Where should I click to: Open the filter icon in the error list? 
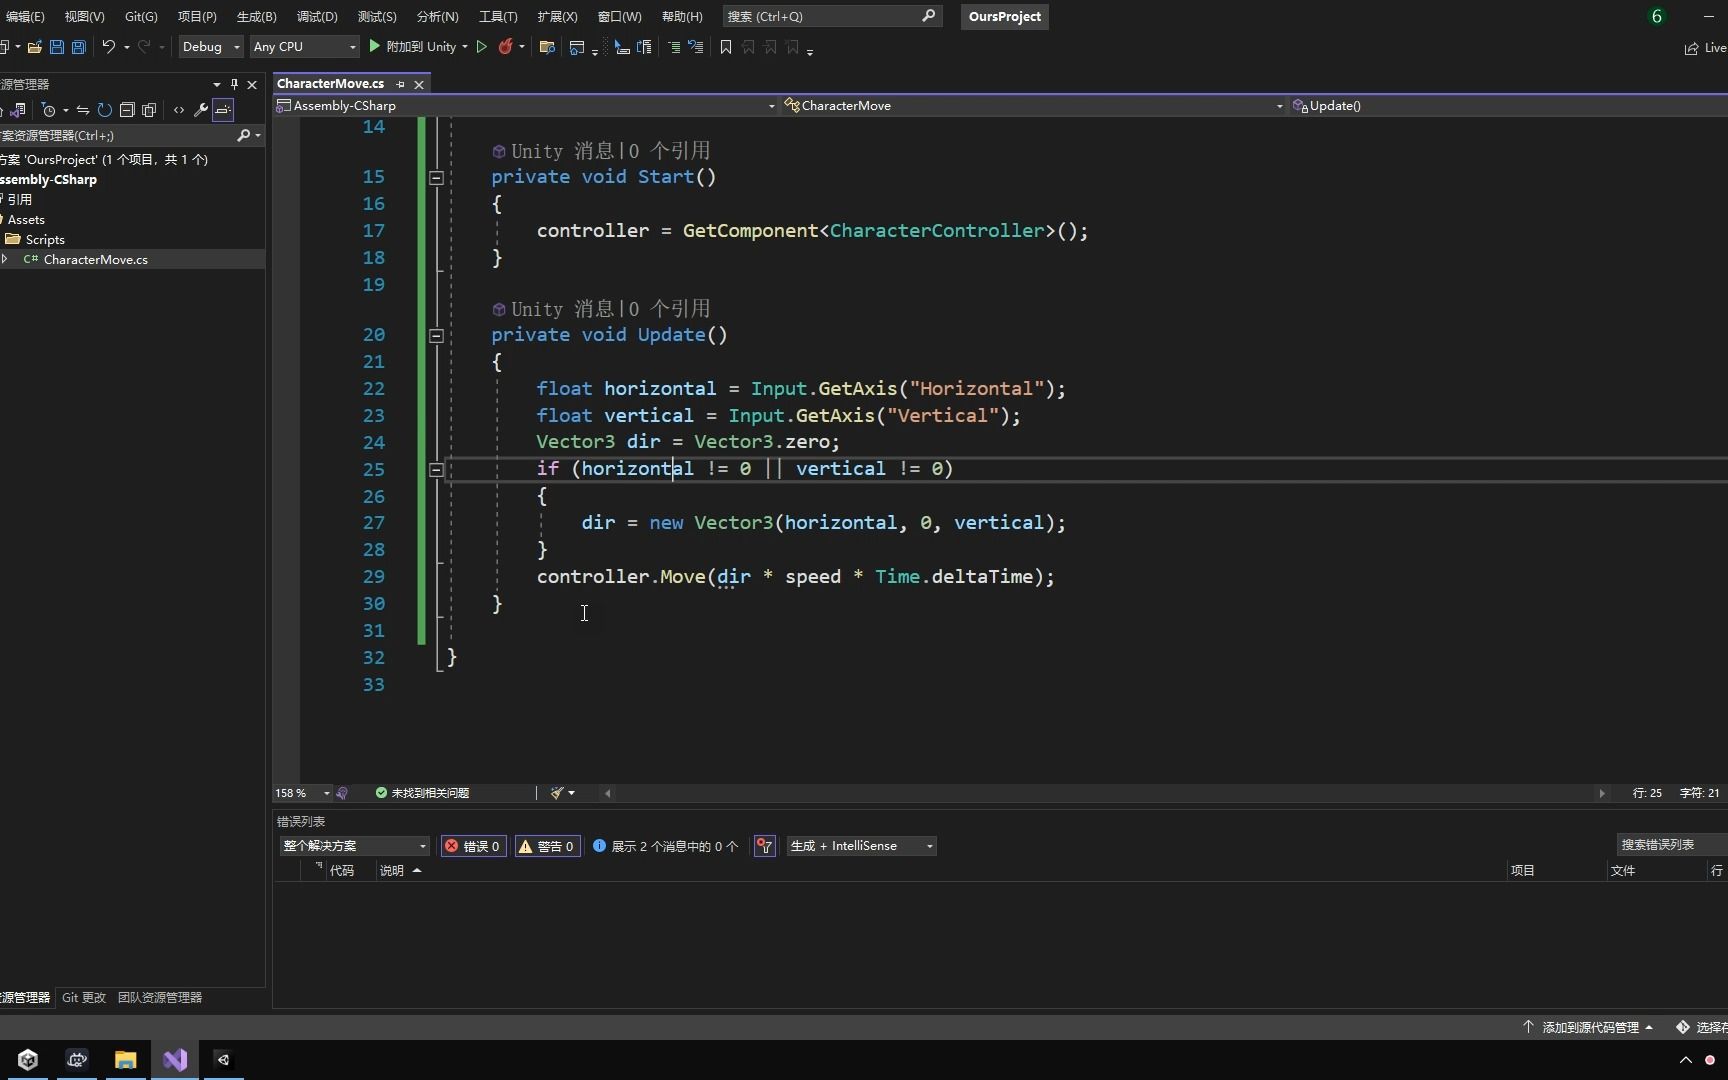coord(764,846)
